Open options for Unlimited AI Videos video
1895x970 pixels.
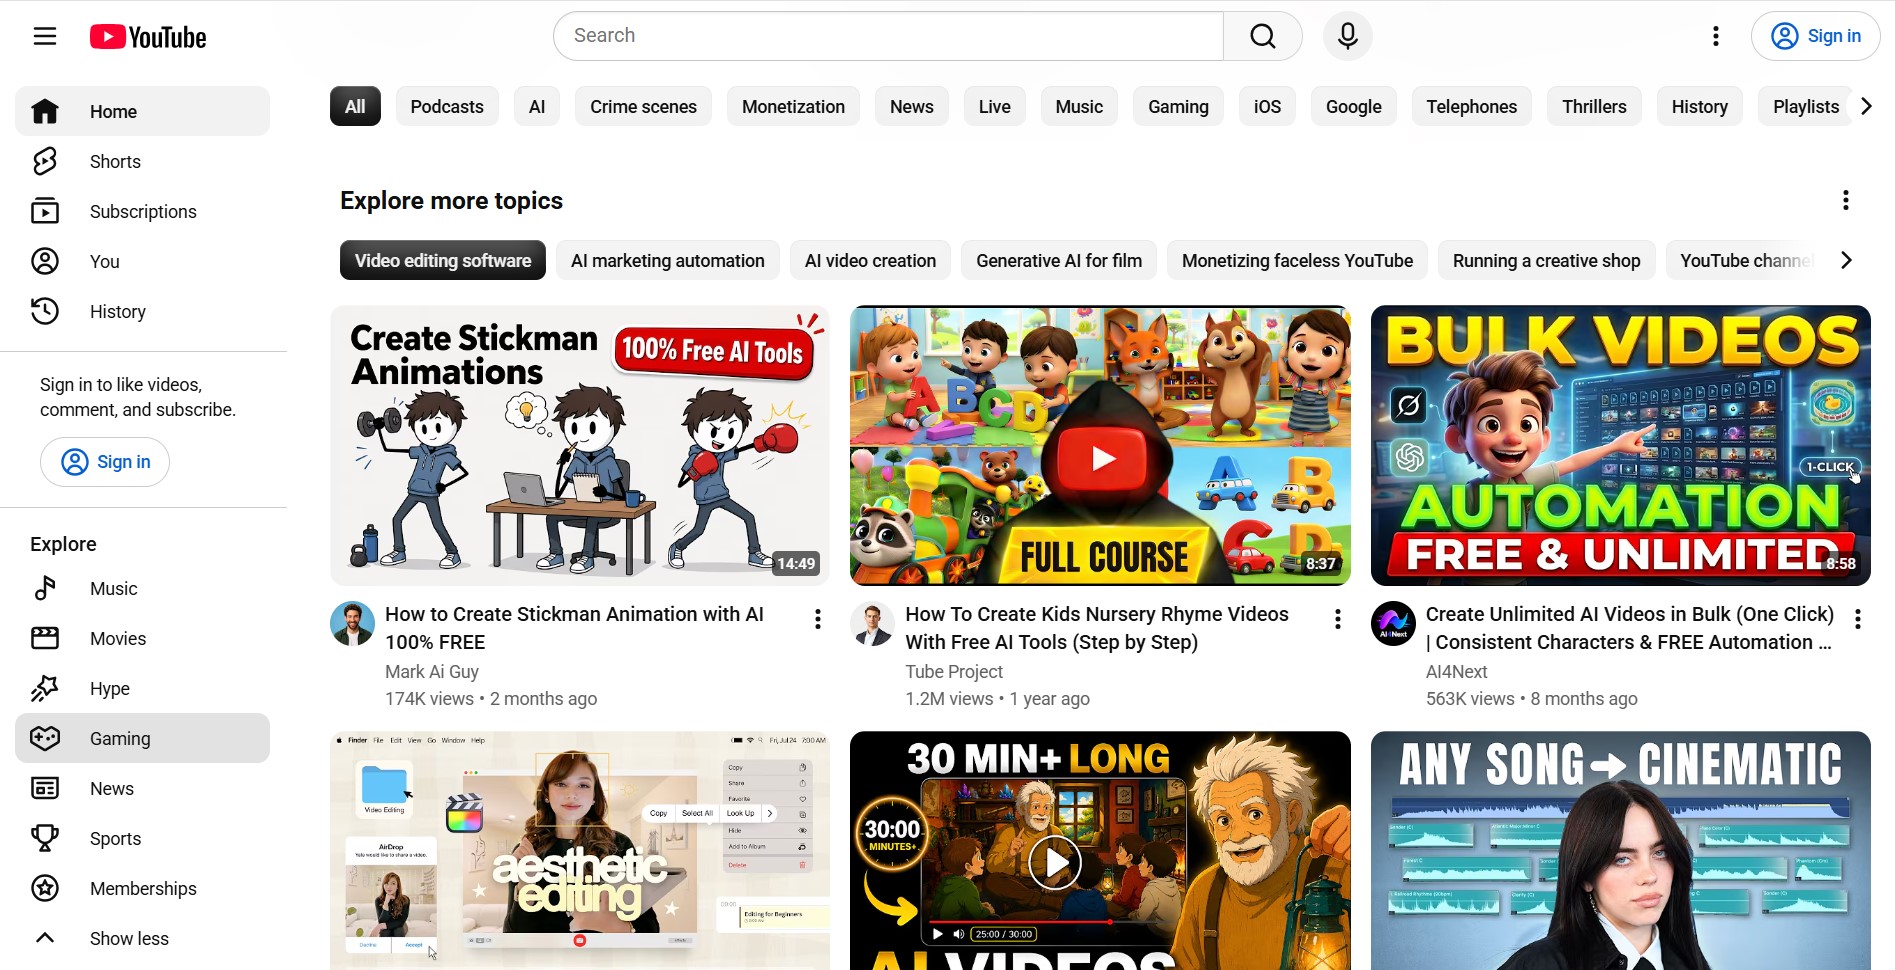point(1858,619)
